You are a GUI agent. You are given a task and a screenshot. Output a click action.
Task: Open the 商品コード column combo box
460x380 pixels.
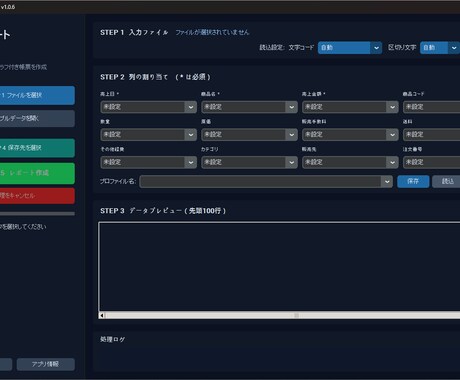click(431, 107)
